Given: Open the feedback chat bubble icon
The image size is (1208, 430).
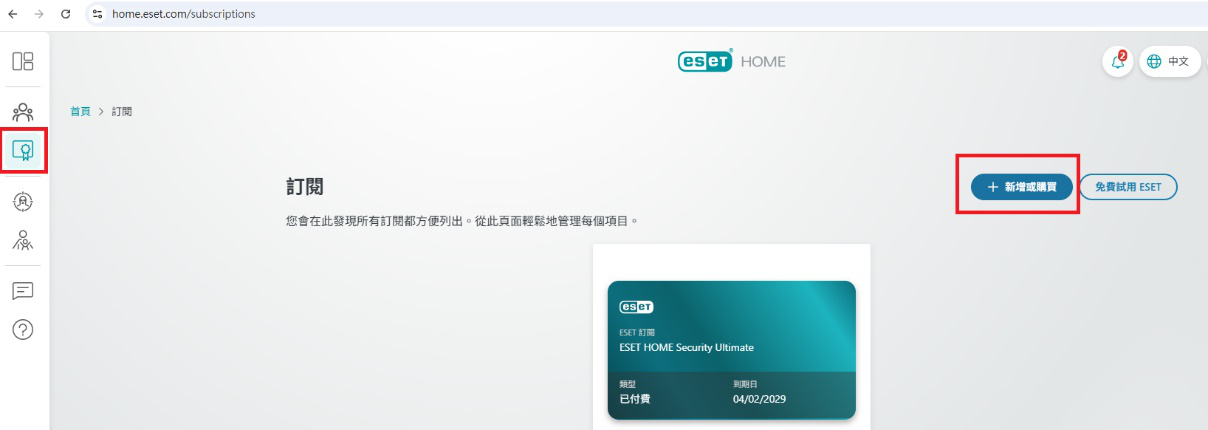Looking at the screenshot, I should (23, 291).
